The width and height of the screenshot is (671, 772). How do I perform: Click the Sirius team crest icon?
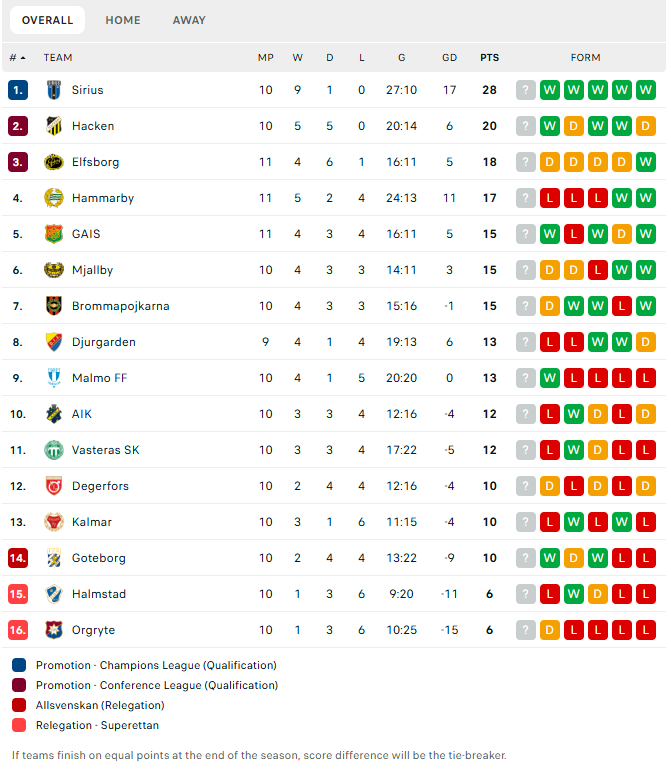(x=54, y=90)
